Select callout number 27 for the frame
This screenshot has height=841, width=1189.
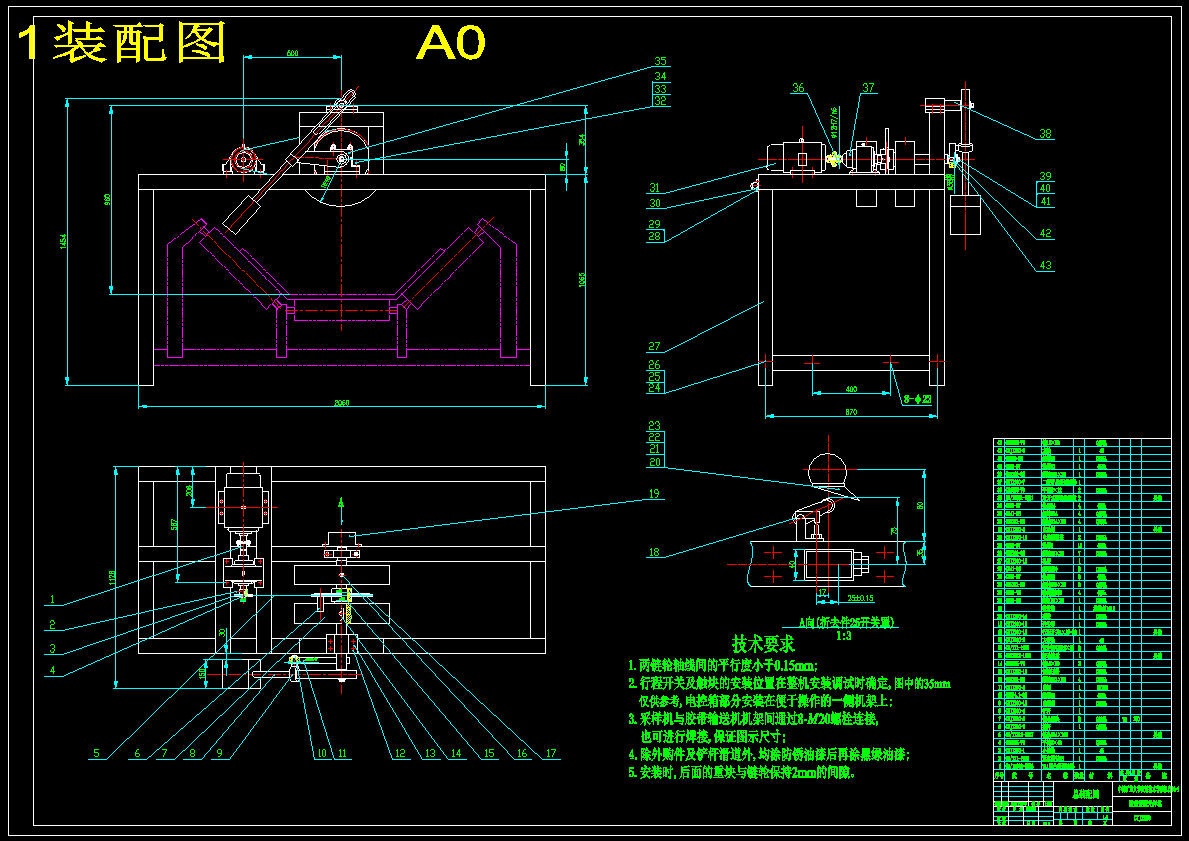(654, 347)
